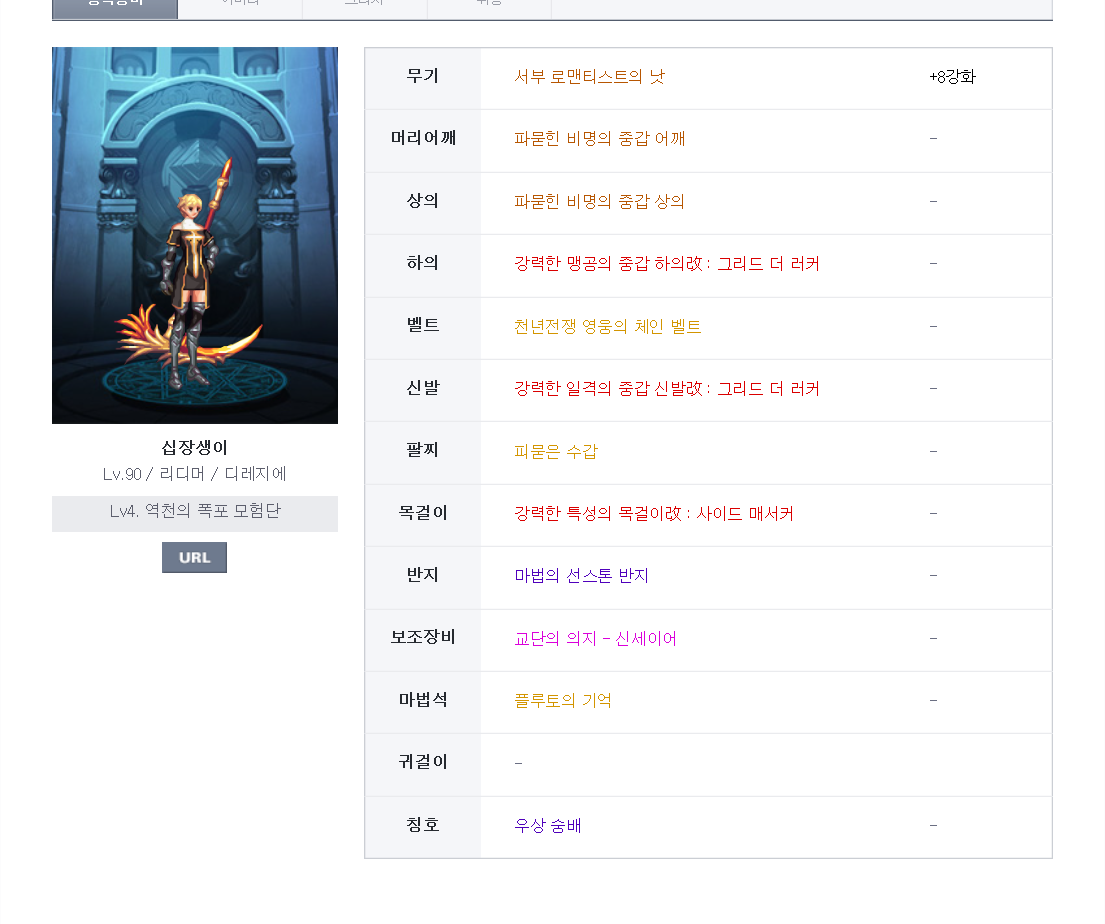The image size is (1105, 924).
Task: Open shoes item 강력한 일격의 중갑 신발
Action: [x=667, y=388]
